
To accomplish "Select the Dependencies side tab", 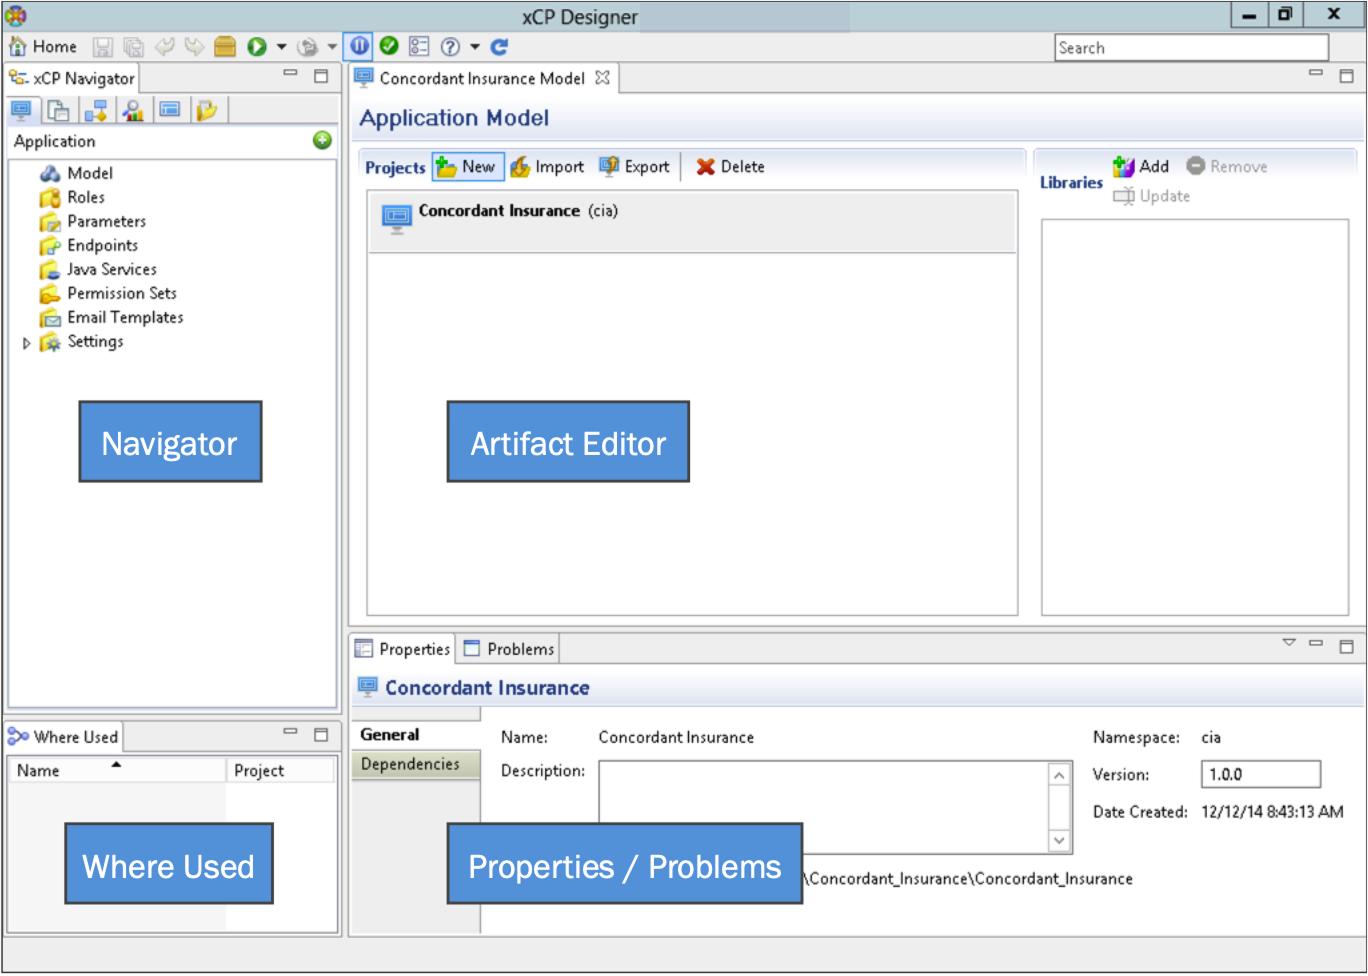I will [410, 764].
